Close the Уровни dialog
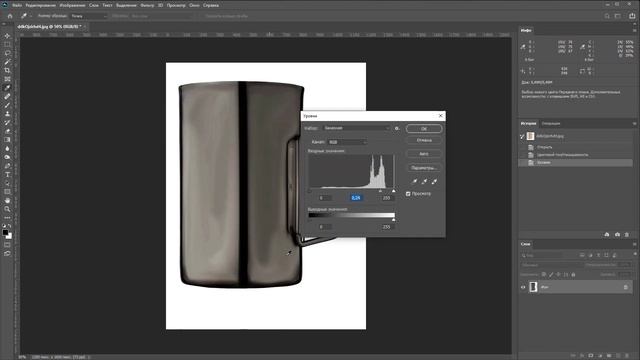 (440, 116)
